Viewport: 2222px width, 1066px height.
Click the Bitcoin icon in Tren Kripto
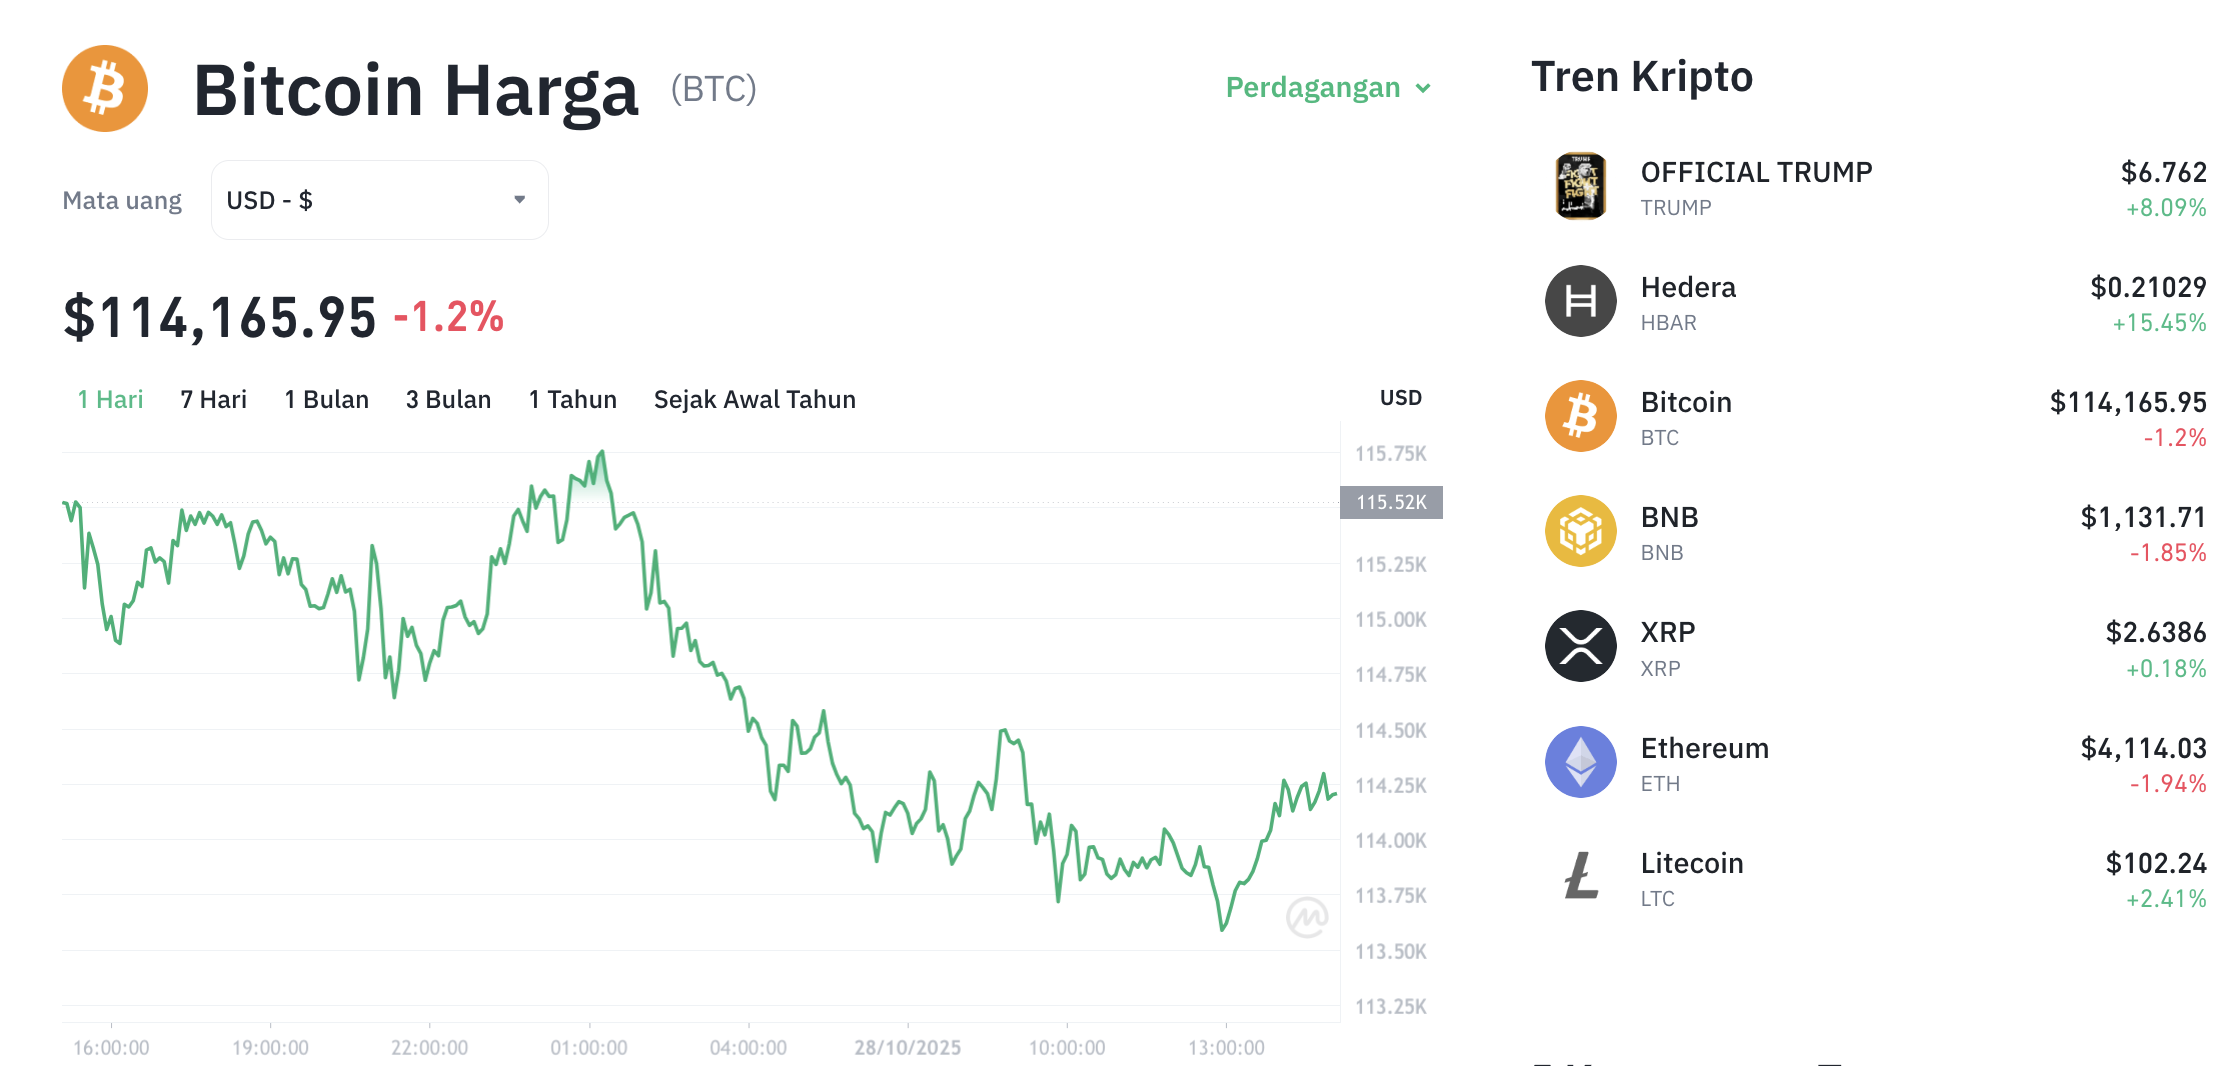click(x=1580, y=416)
